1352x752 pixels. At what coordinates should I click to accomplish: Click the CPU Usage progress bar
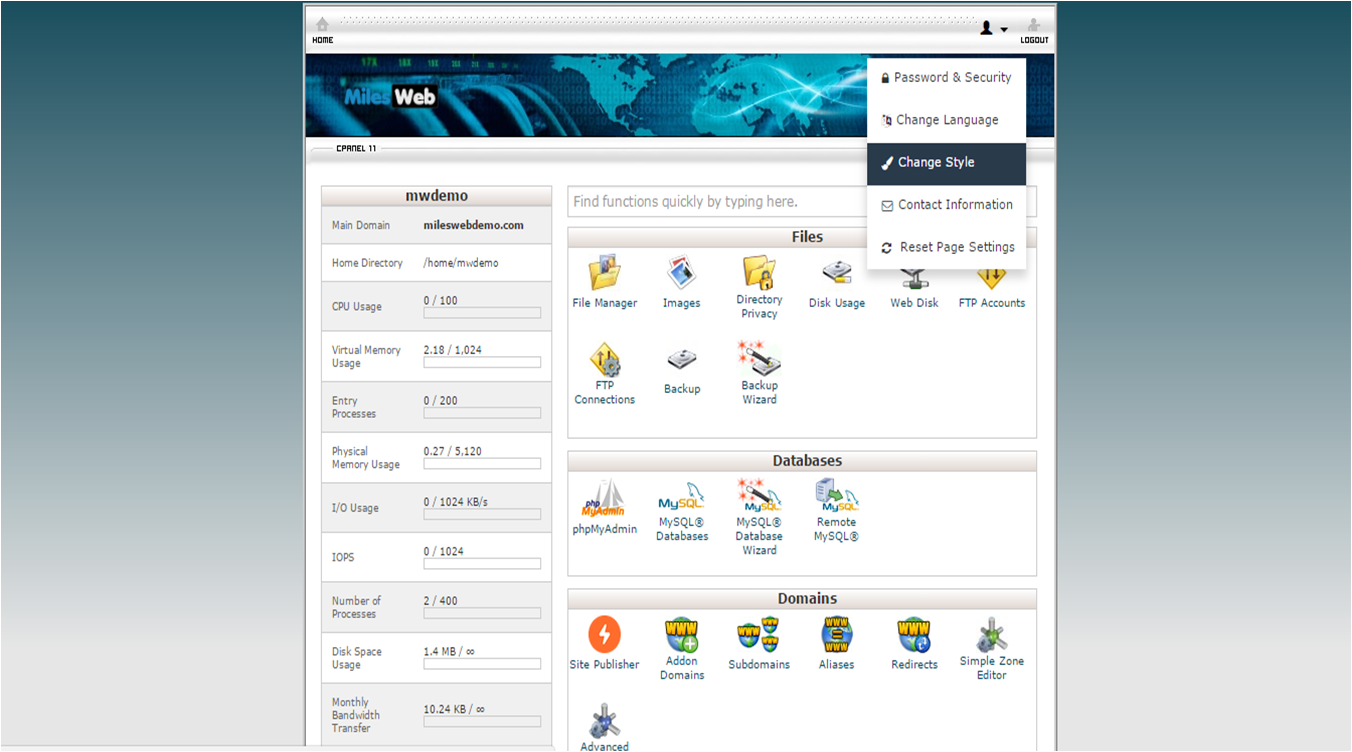(x=482, y=313)
